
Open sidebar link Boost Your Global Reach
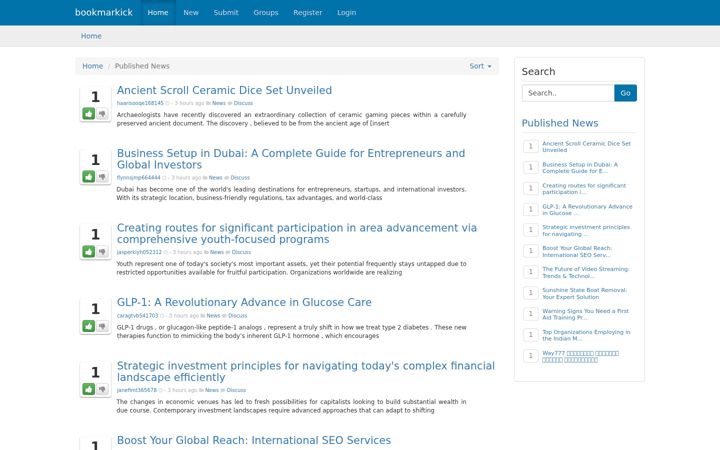[x=577, y=251]
